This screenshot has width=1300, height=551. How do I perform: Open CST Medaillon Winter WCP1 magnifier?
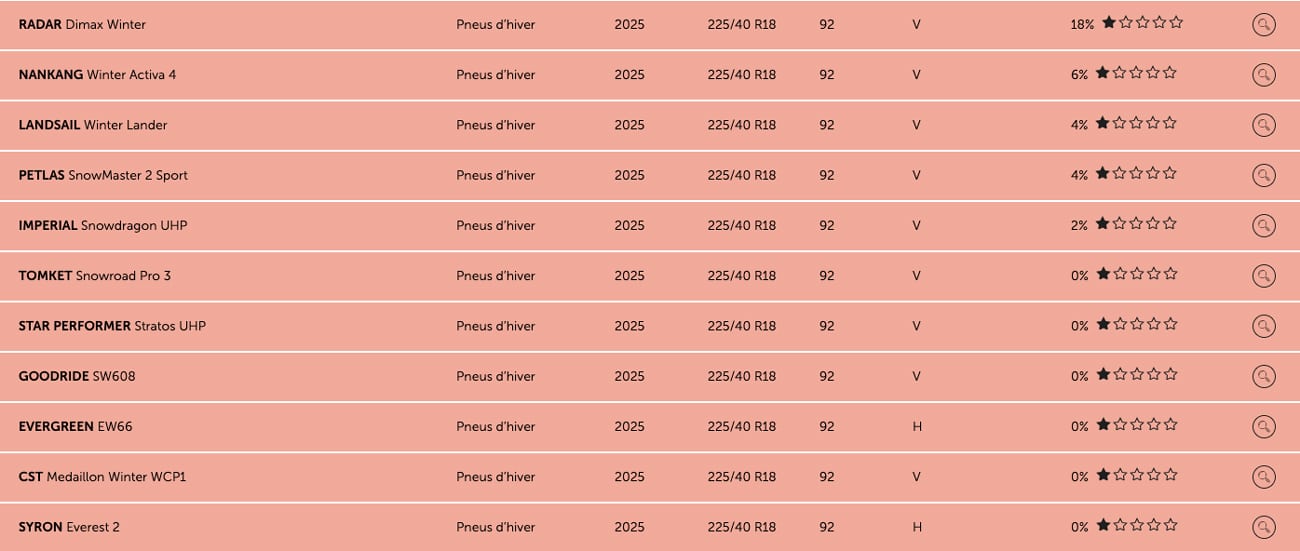(x=1263, y=476)
